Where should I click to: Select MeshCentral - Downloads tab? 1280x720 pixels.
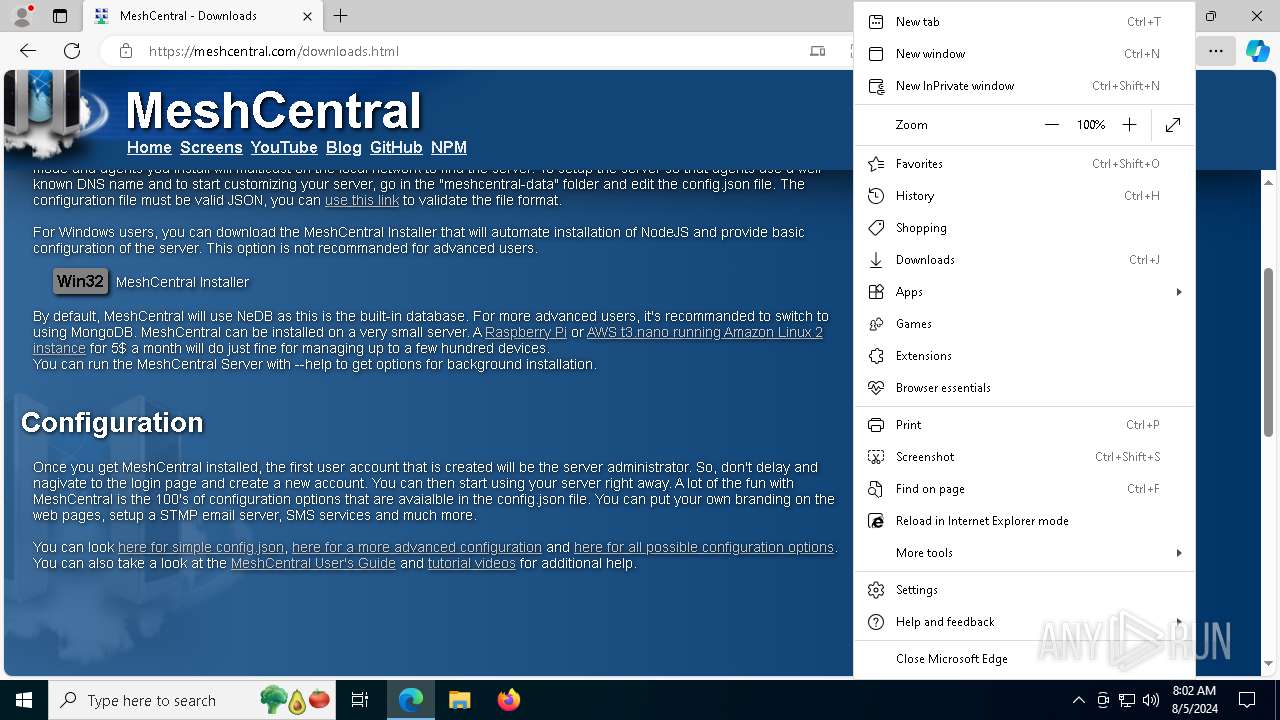[202, 16]
